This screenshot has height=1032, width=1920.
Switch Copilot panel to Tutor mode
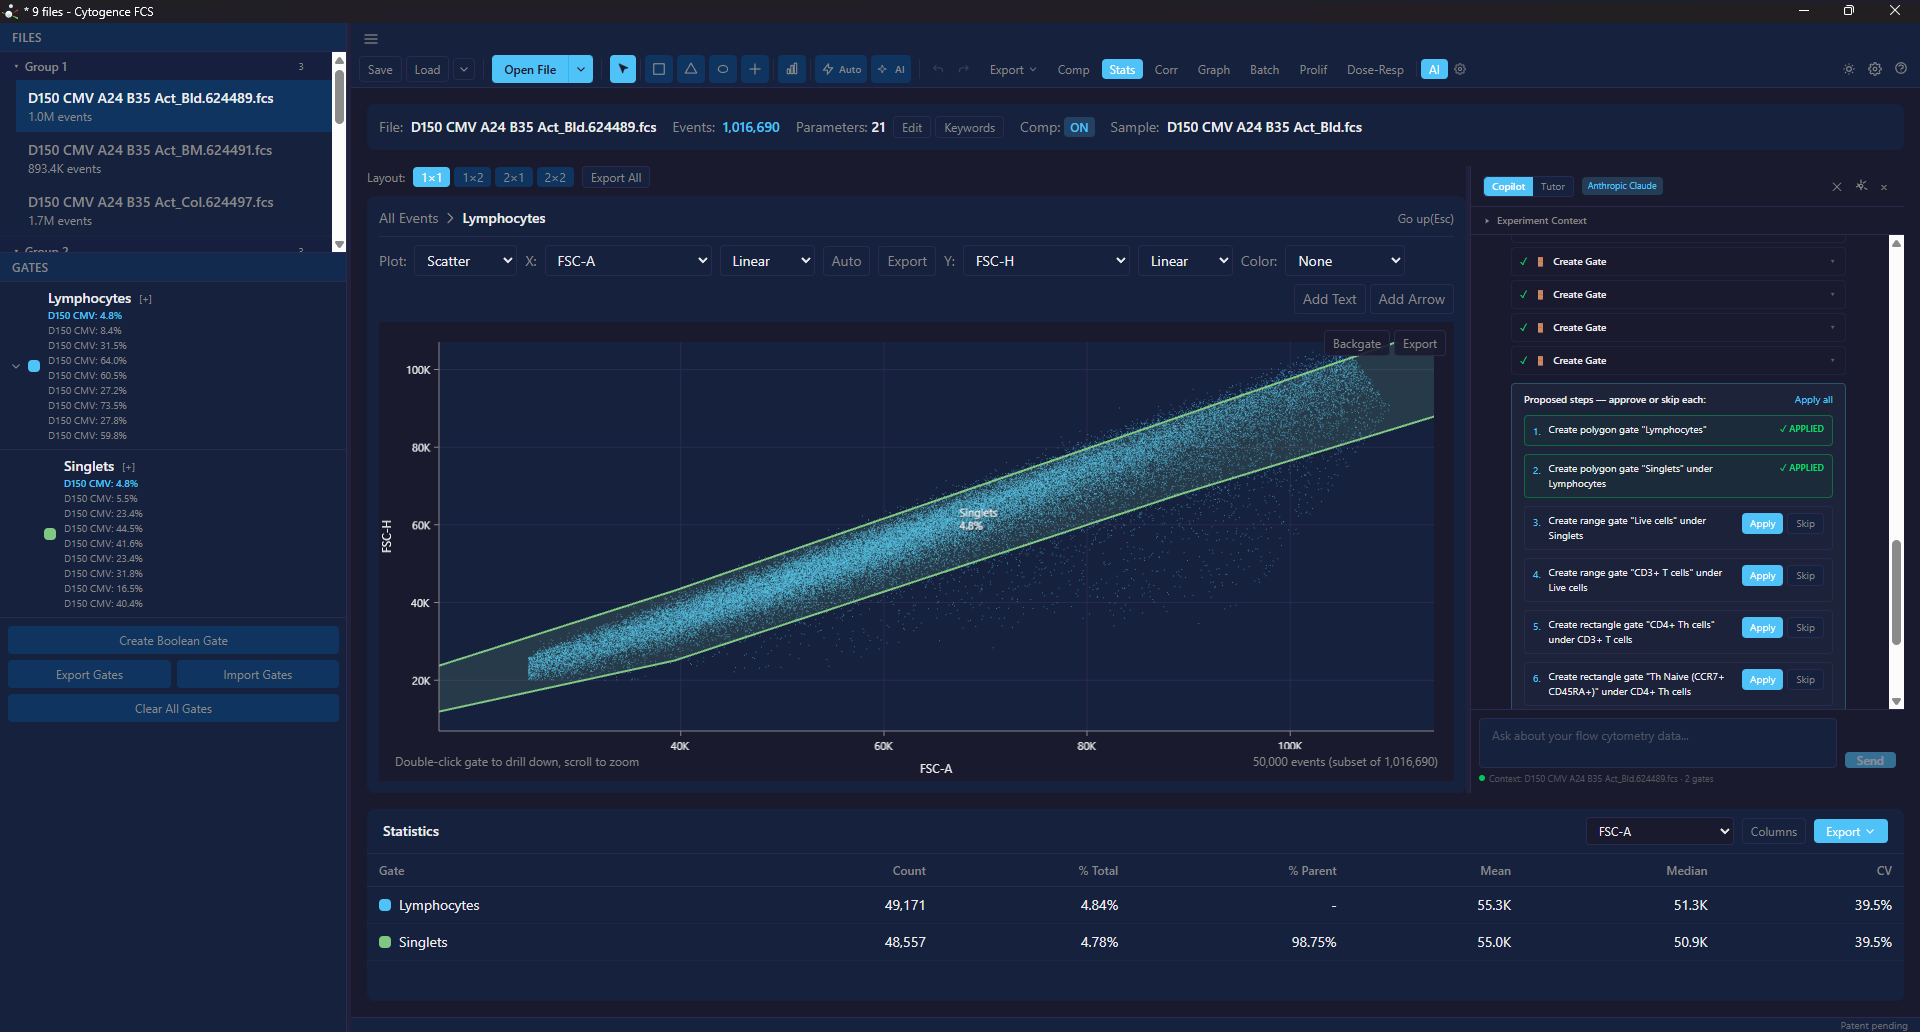click(1553, 186)
